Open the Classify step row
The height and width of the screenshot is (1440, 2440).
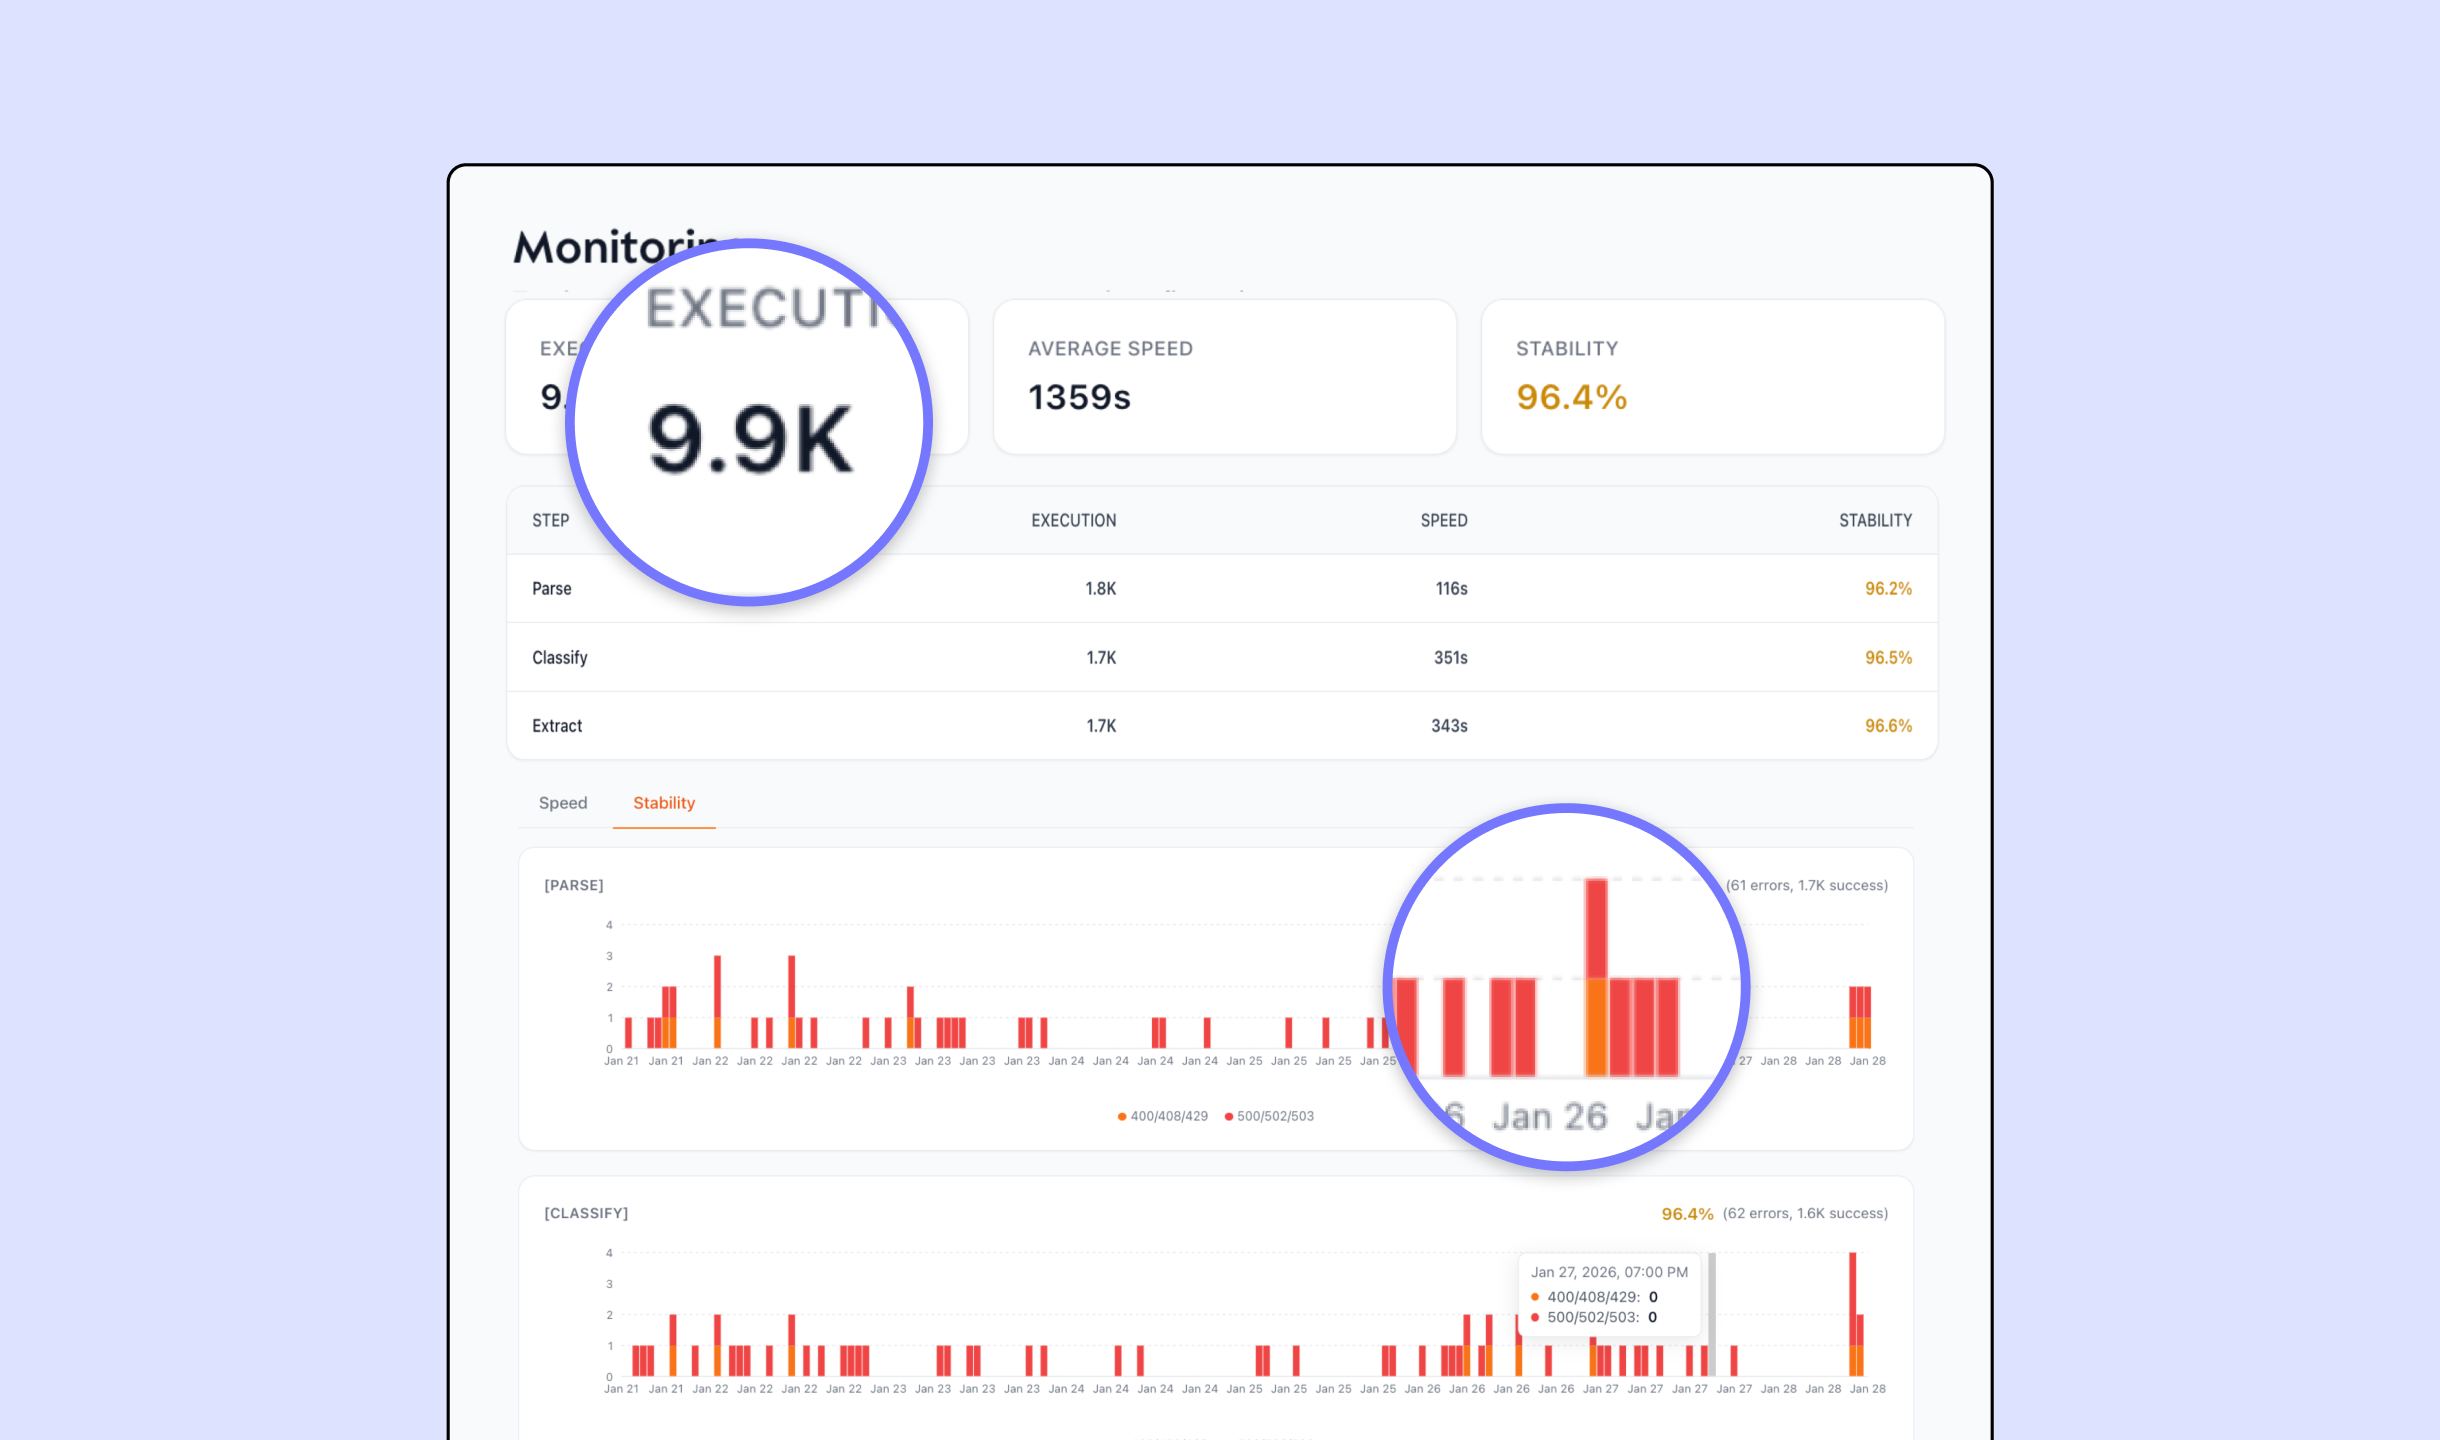pos(559,658)
